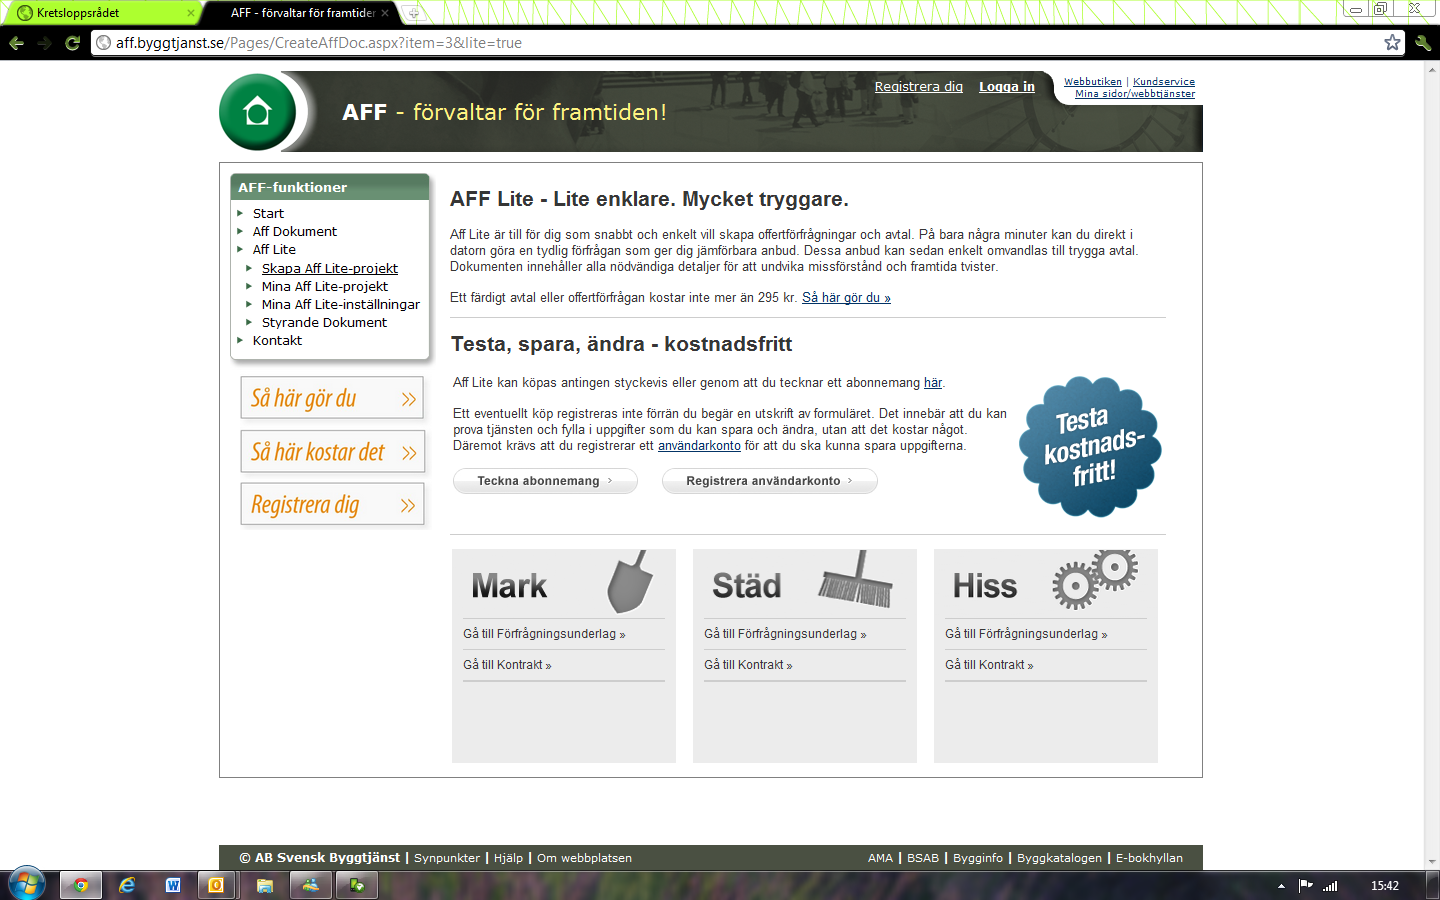The image size is (1440, 900).
Task: Click the Mark shovel image
Action: [x=630, y=582]
